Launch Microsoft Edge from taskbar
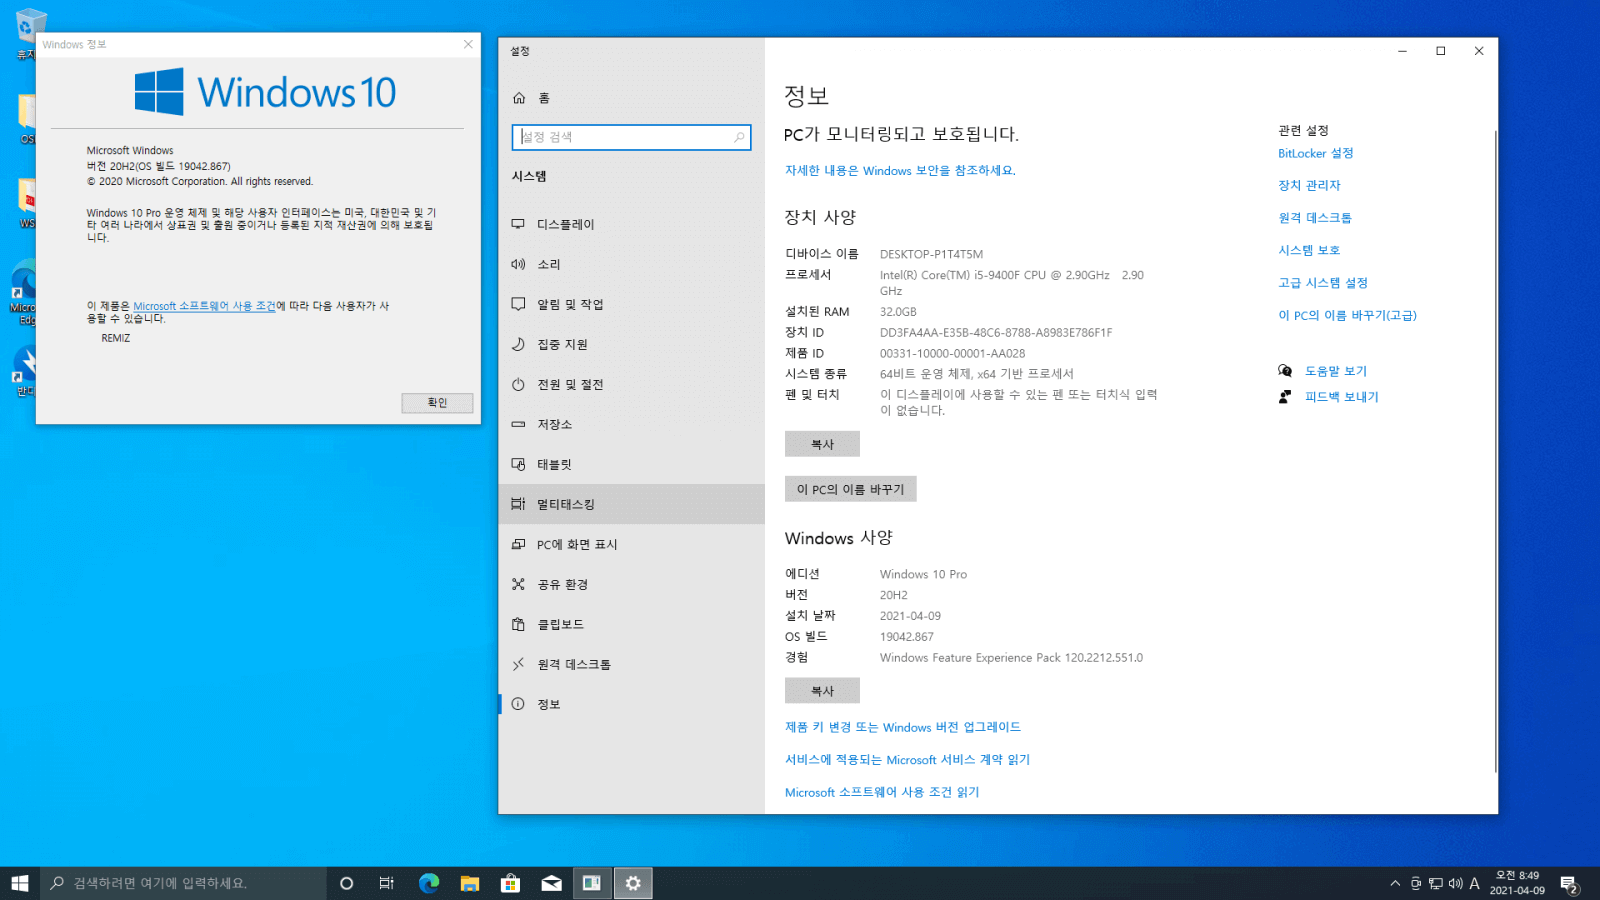Image resolution: width=1600 pixels, height=900 pixels. 429,883
